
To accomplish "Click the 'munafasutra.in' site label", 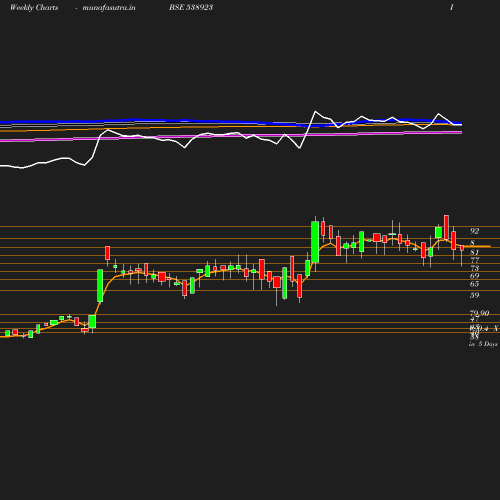I will pos(109,8).
